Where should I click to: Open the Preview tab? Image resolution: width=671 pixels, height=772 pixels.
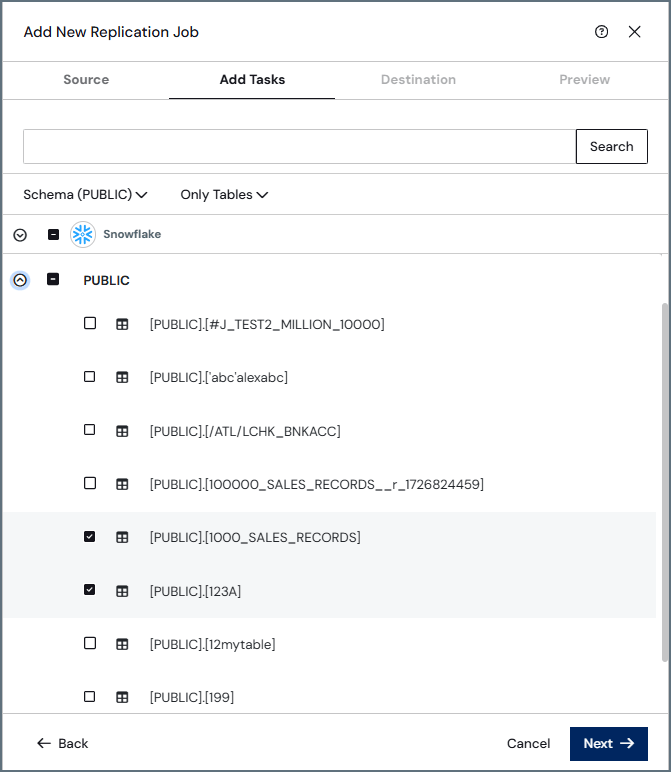(x=584, y=80)
